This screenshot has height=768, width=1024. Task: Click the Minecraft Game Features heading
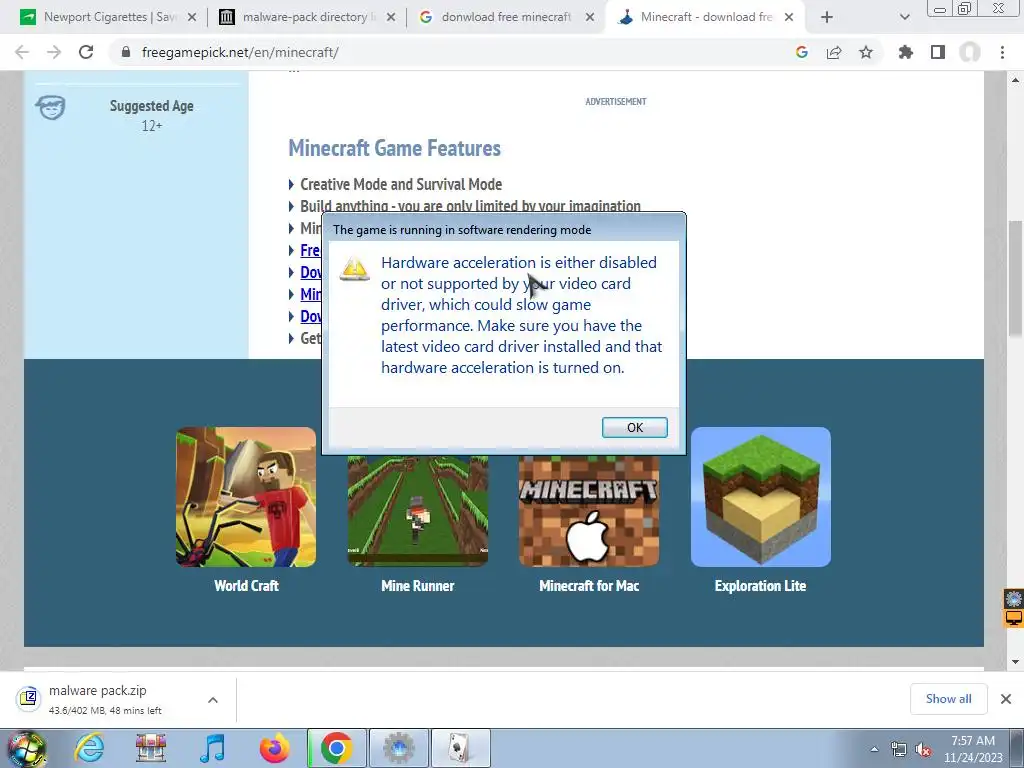[x=394, y=148]
